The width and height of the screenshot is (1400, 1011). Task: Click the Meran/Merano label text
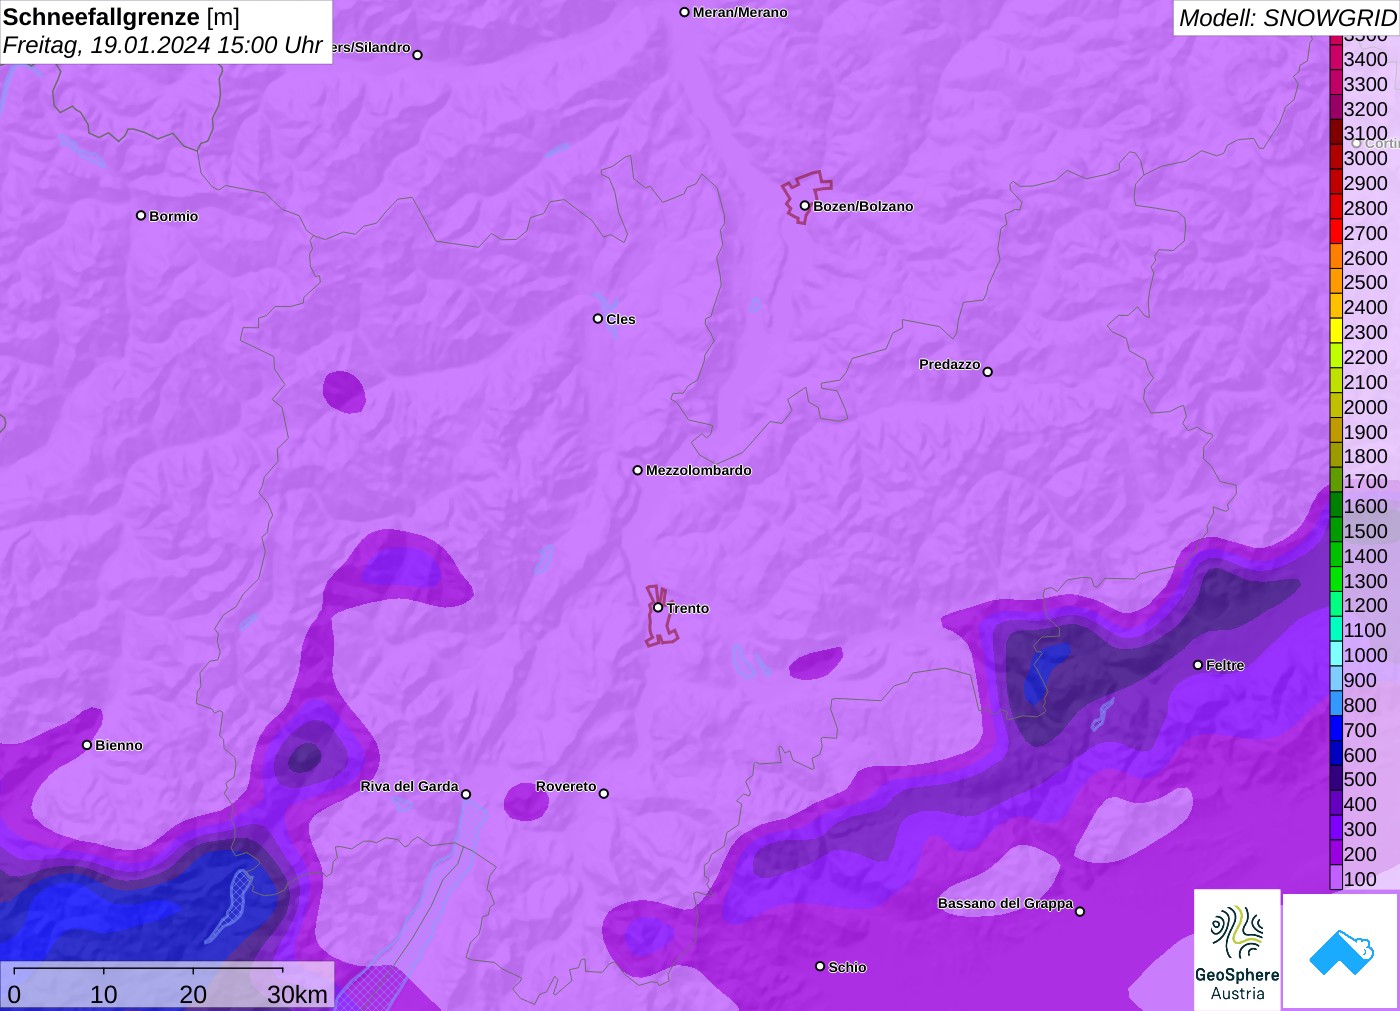coord(740,12)
